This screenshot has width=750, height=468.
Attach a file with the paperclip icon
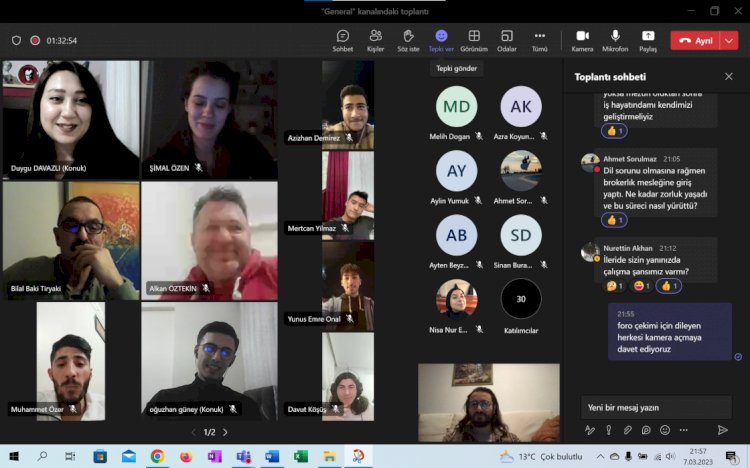pos(628,430)
